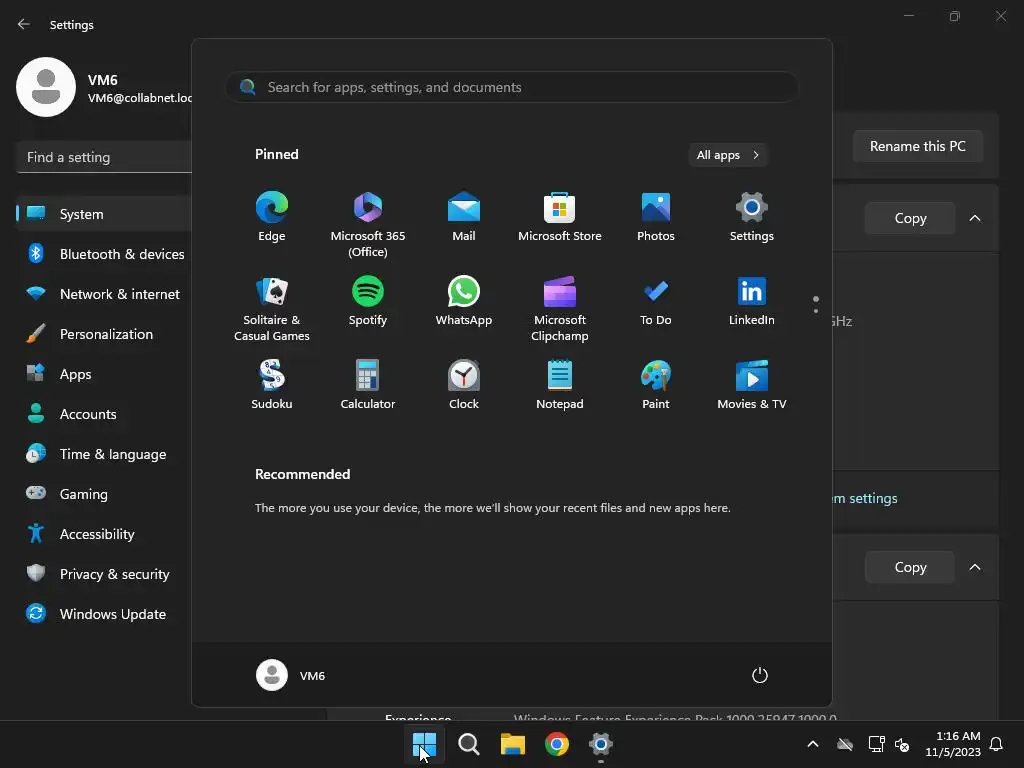This screenshot has width=1024, height=768.
Task: Open Accounts settings
Action: [104, 414]
